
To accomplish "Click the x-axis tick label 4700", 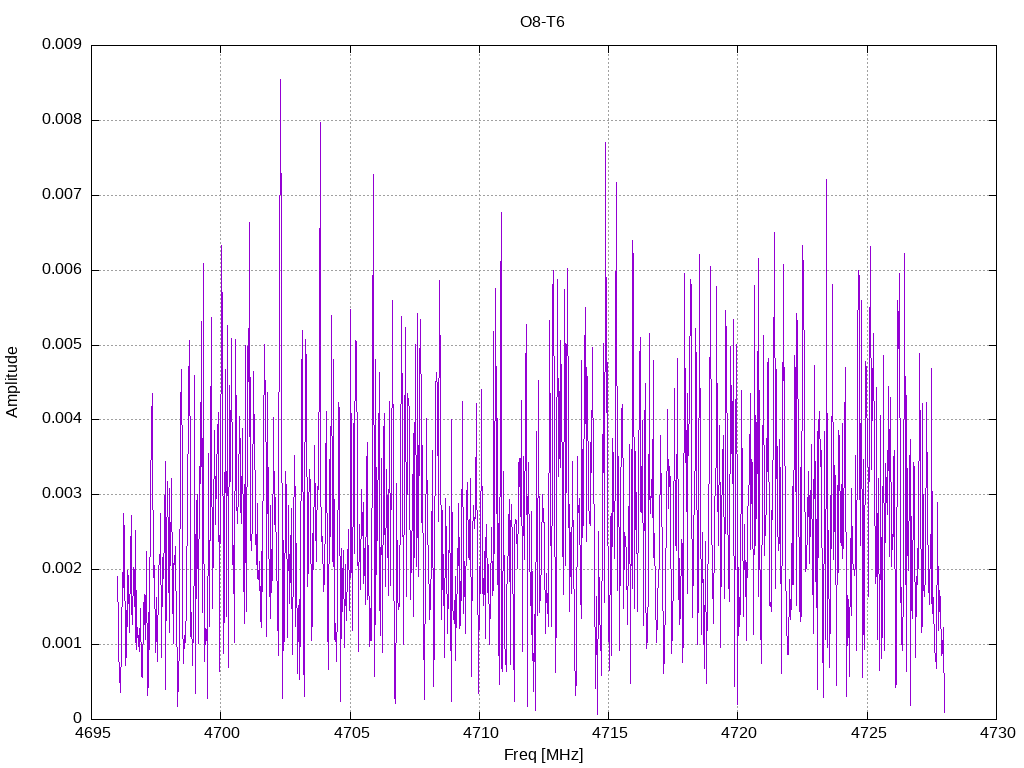I will pos(221,733).
